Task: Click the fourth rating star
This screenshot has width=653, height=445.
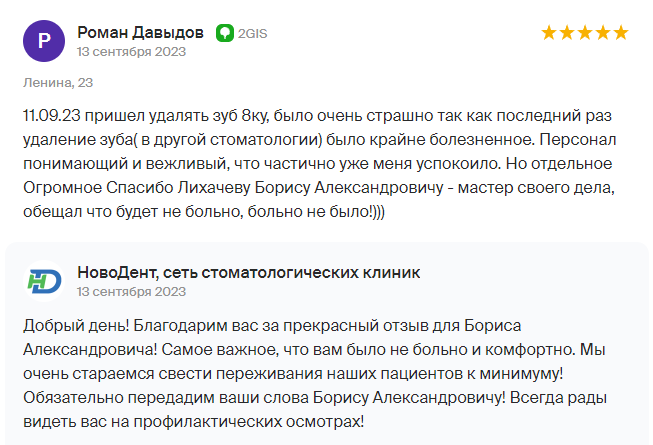Action: pyautogui.click(x=603, y=32)
